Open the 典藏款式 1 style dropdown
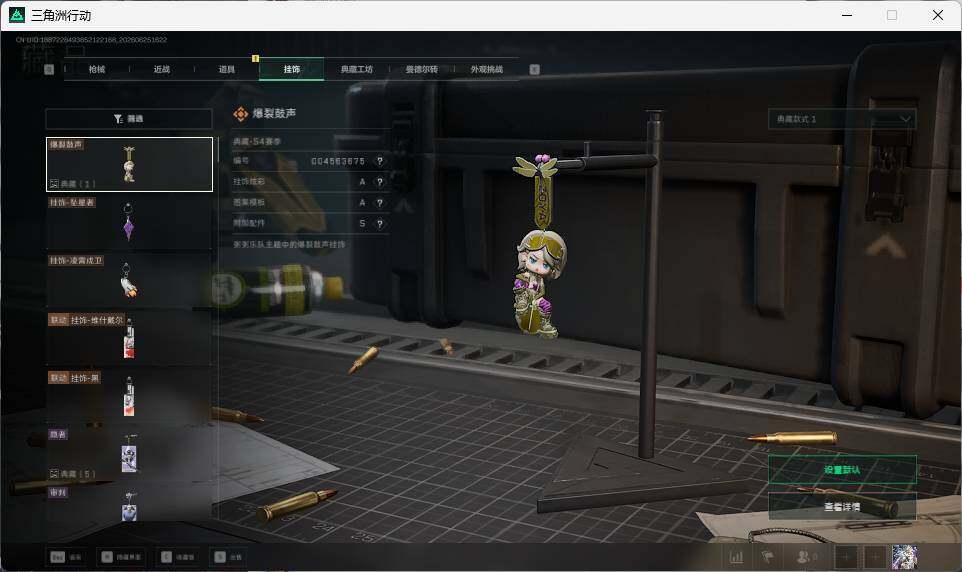962x572 pixels. click(842, 119)
